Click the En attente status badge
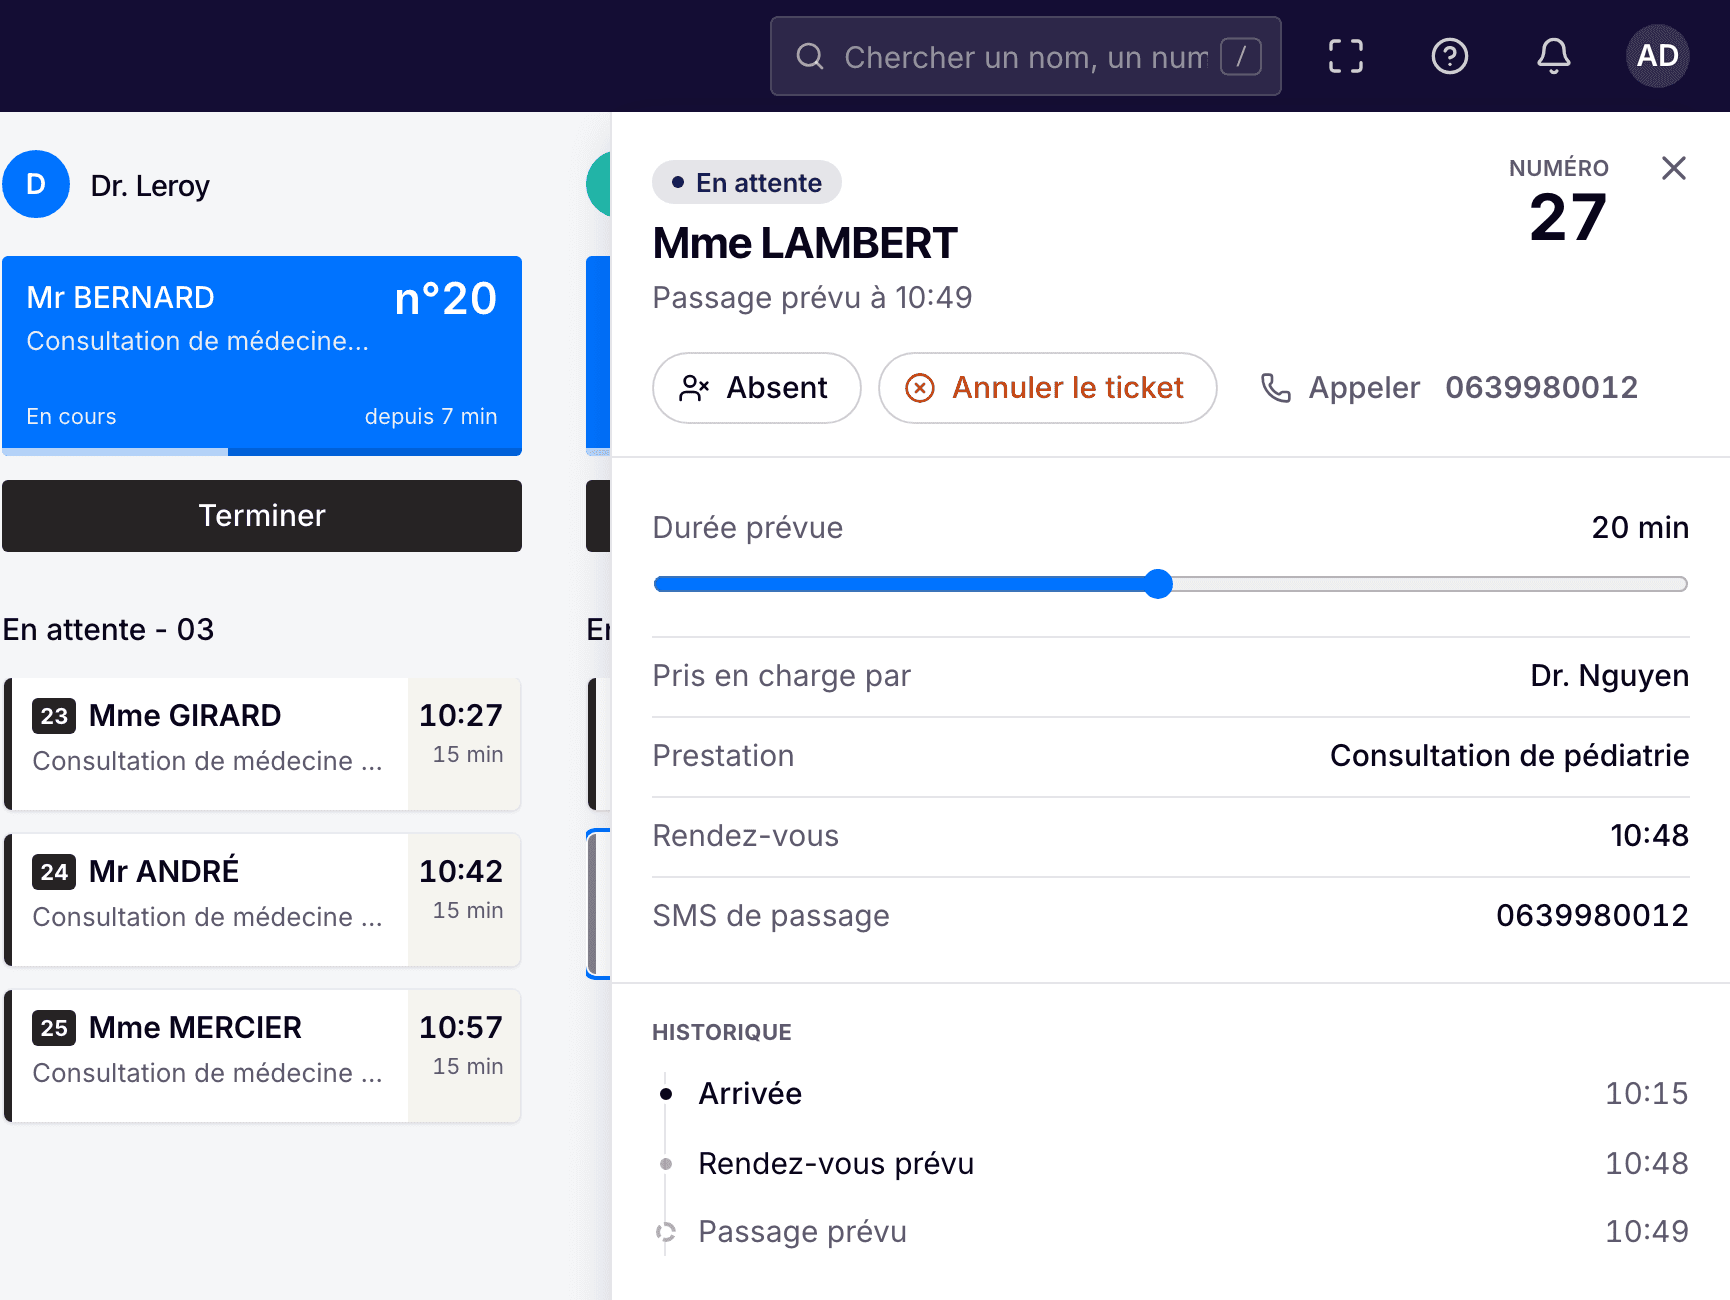 point(747,182)
